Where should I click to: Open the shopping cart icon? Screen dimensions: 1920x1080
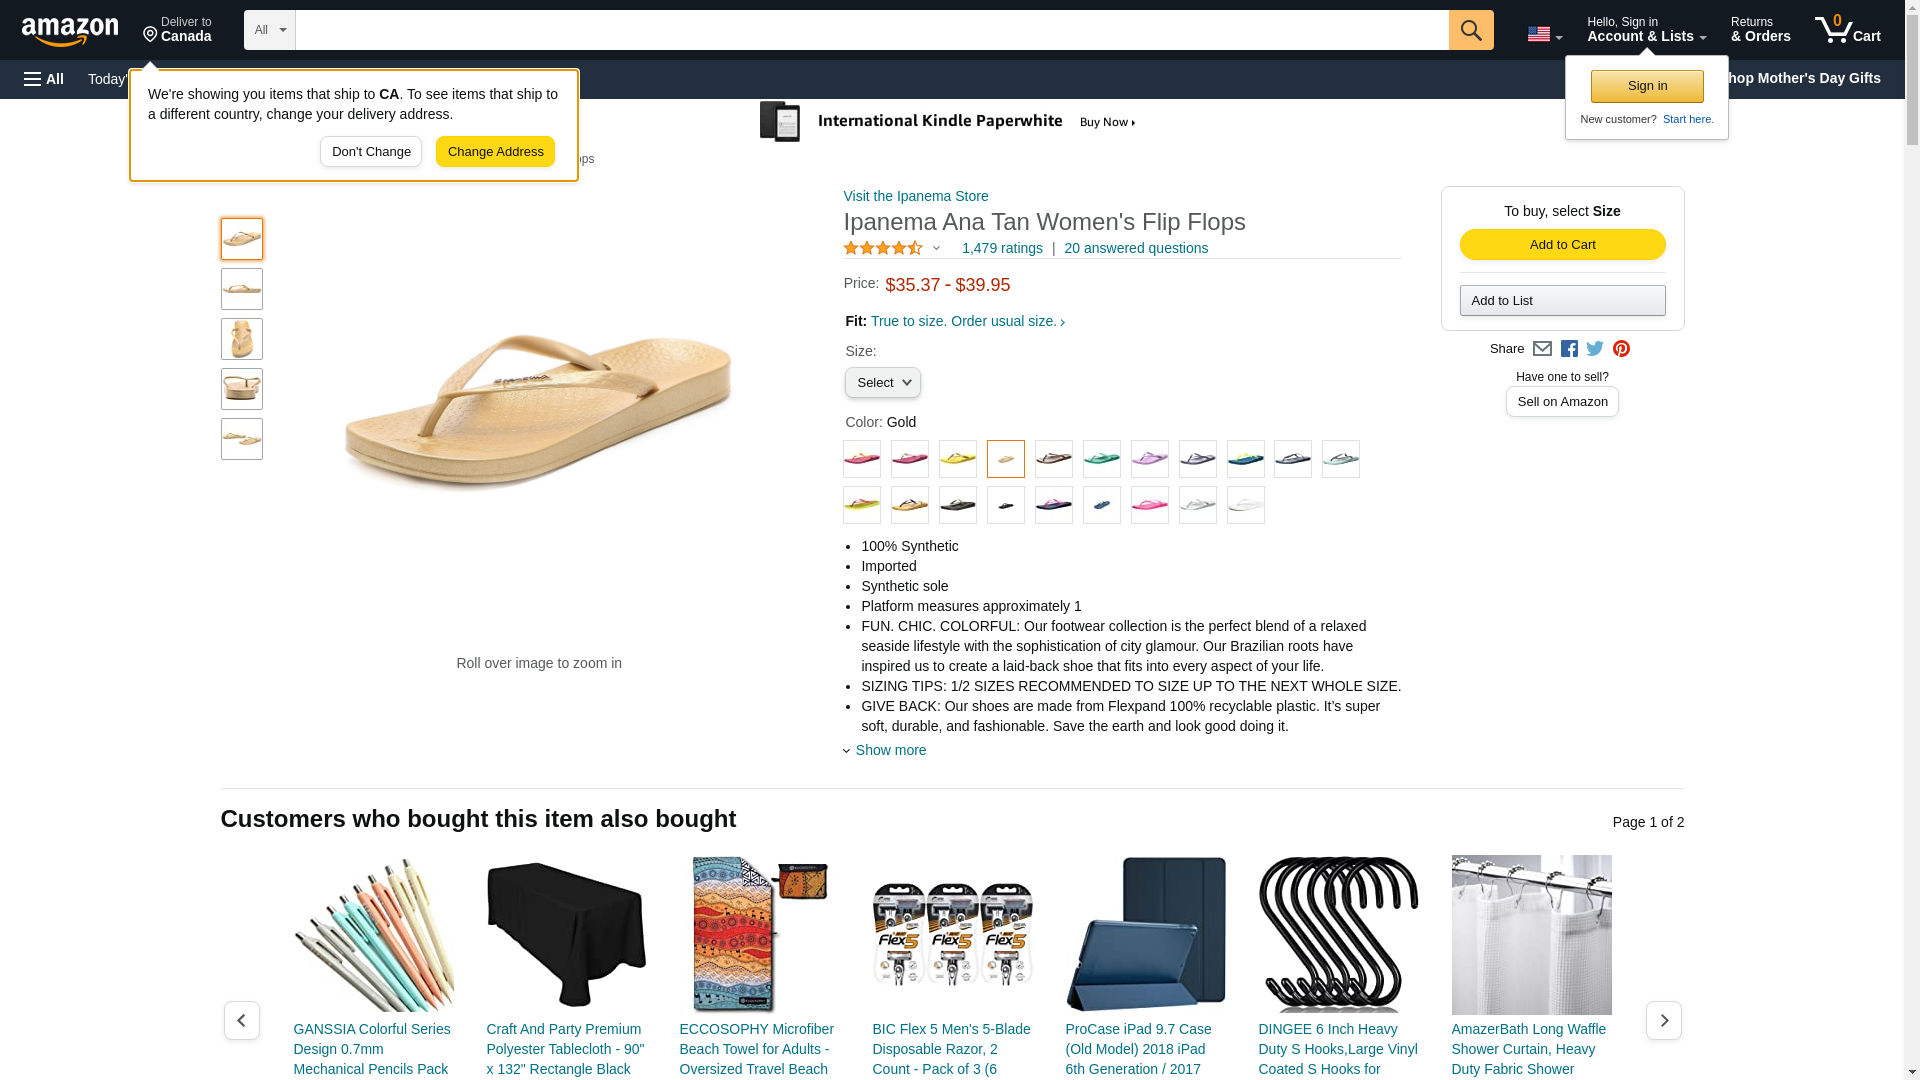(1847, 30)
